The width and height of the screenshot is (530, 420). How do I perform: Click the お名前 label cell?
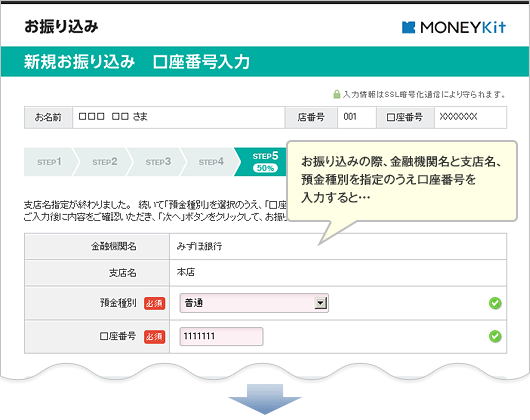point(48,117)
